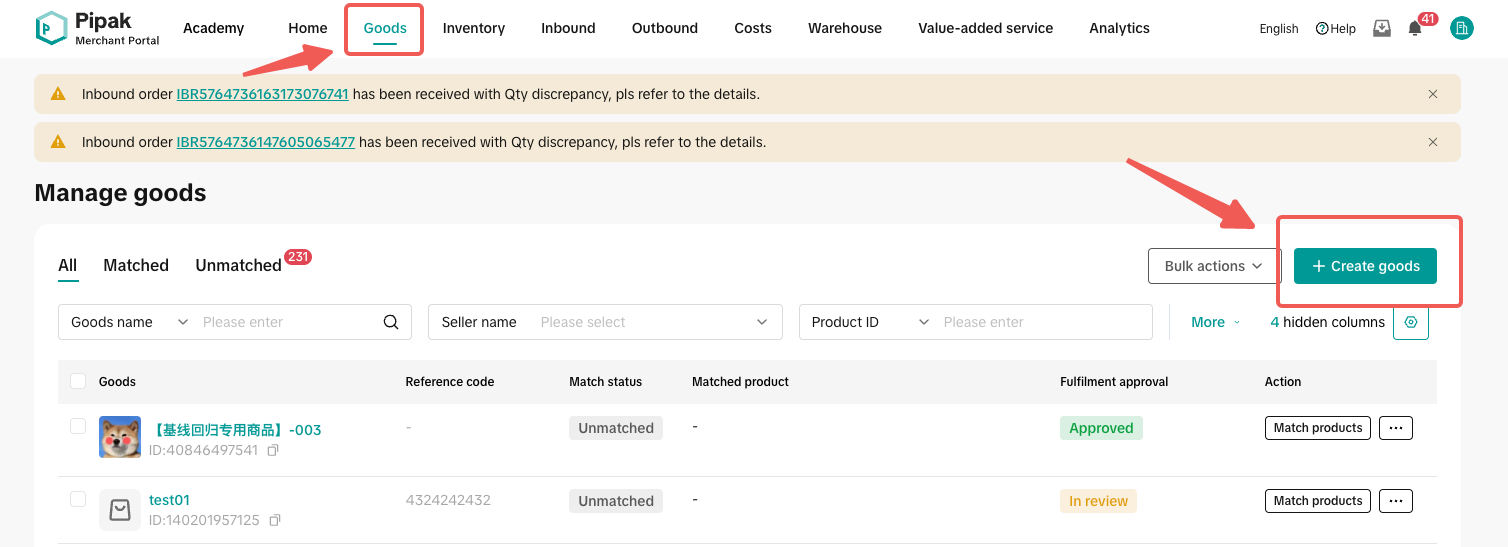Copy ID 140201957125 with copy icon
1508x547 pixels.
point(275,521)
